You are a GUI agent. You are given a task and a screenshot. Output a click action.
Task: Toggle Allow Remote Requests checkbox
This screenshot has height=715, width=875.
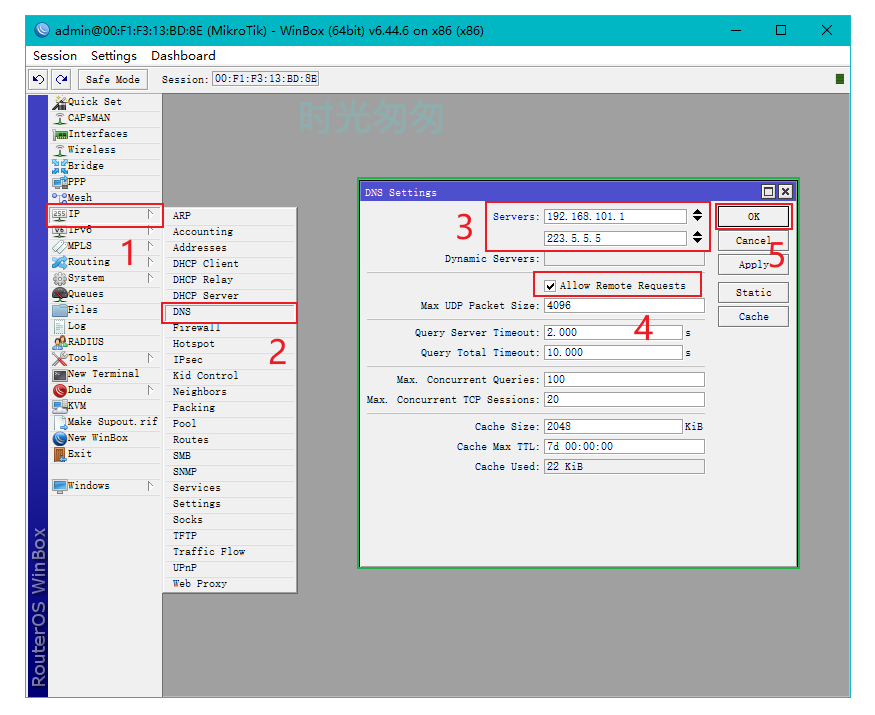[x=550, y=286]
